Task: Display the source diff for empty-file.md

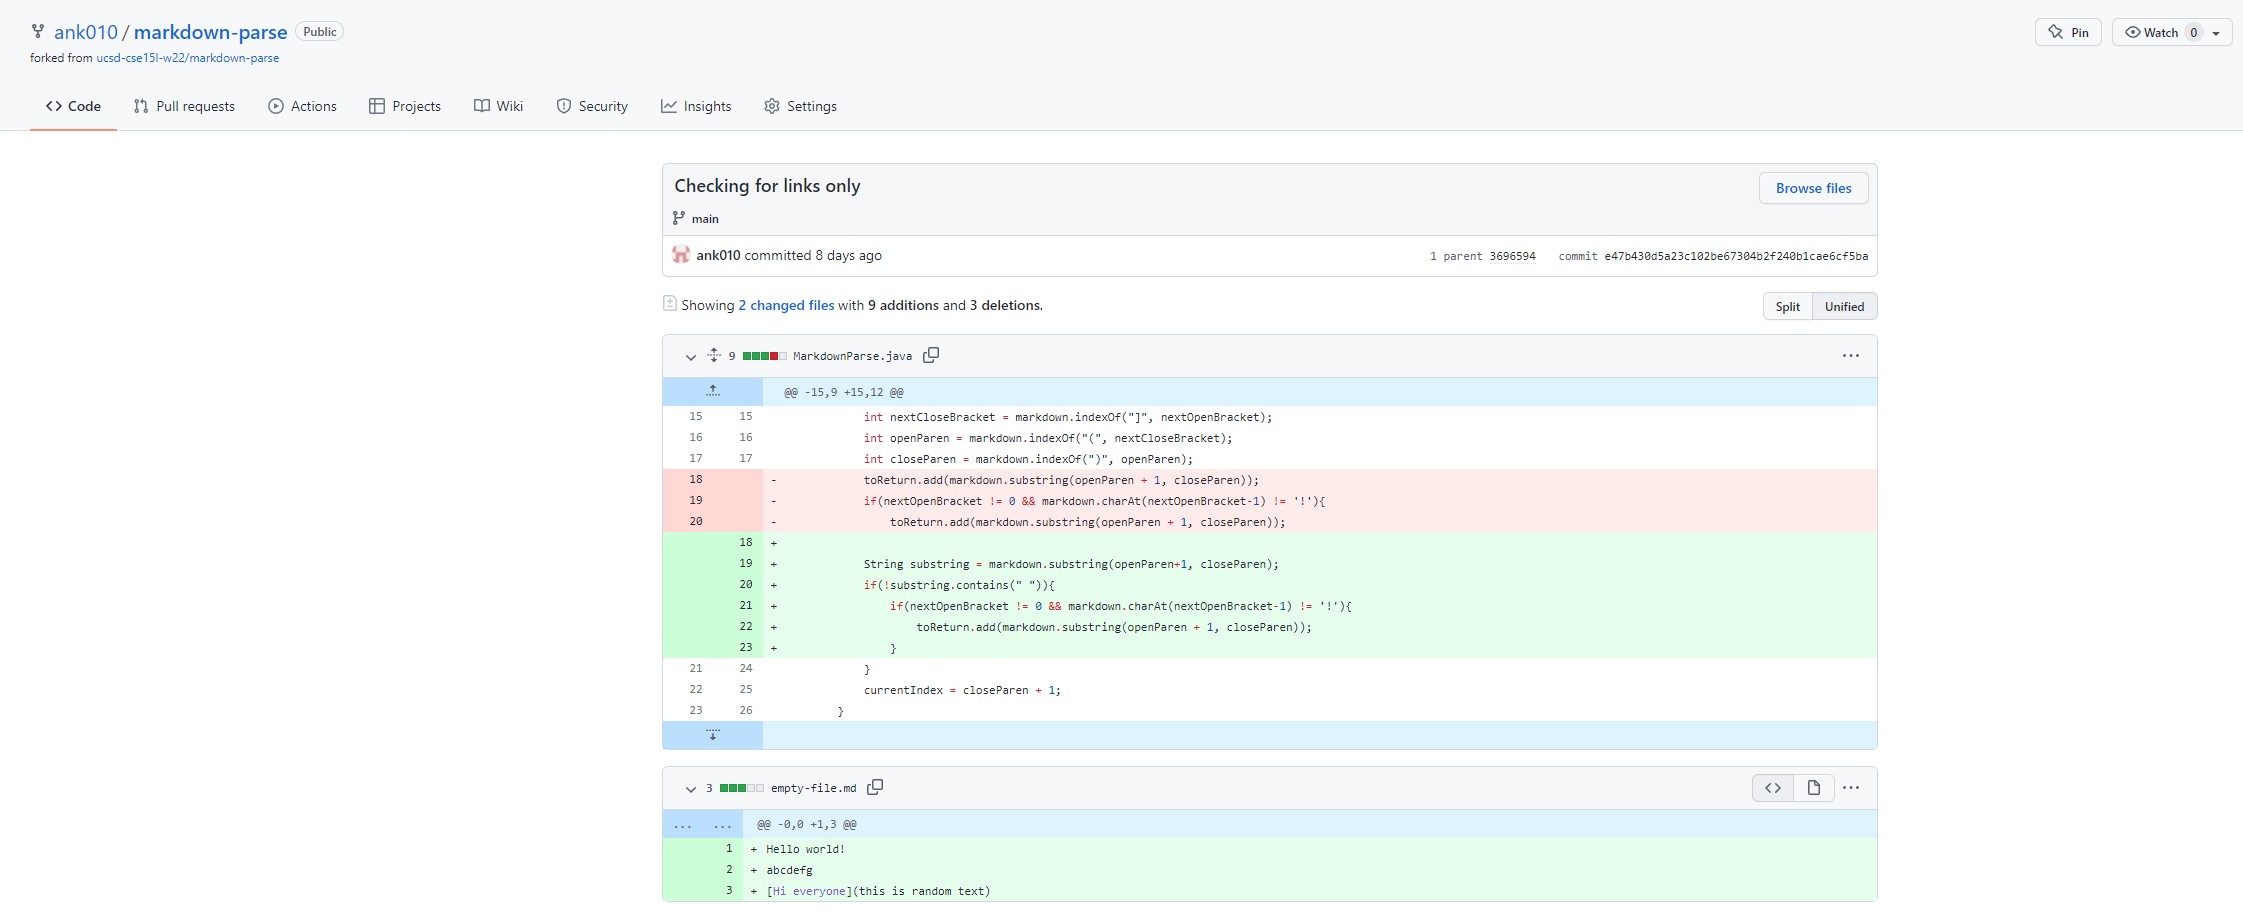Action: [x=1773, y=787]
